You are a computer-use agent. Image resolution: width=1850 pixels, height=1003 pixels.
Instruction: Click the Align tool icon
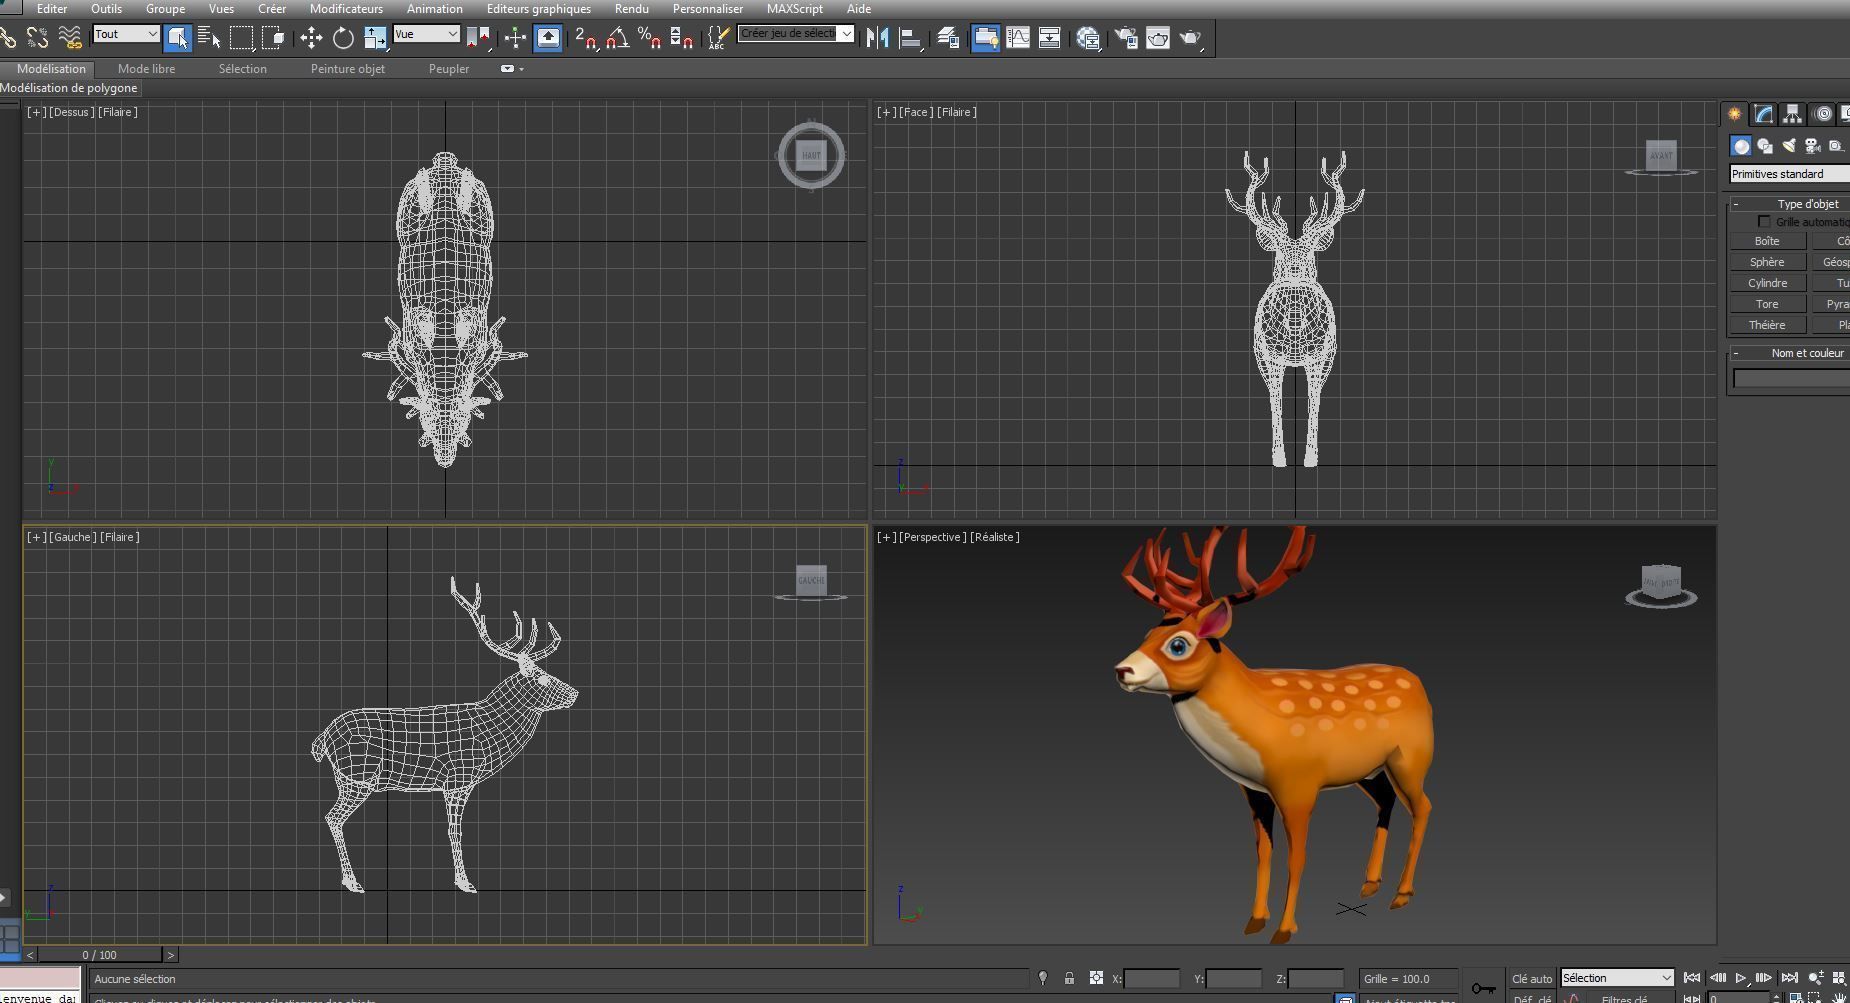coord(910,38)
